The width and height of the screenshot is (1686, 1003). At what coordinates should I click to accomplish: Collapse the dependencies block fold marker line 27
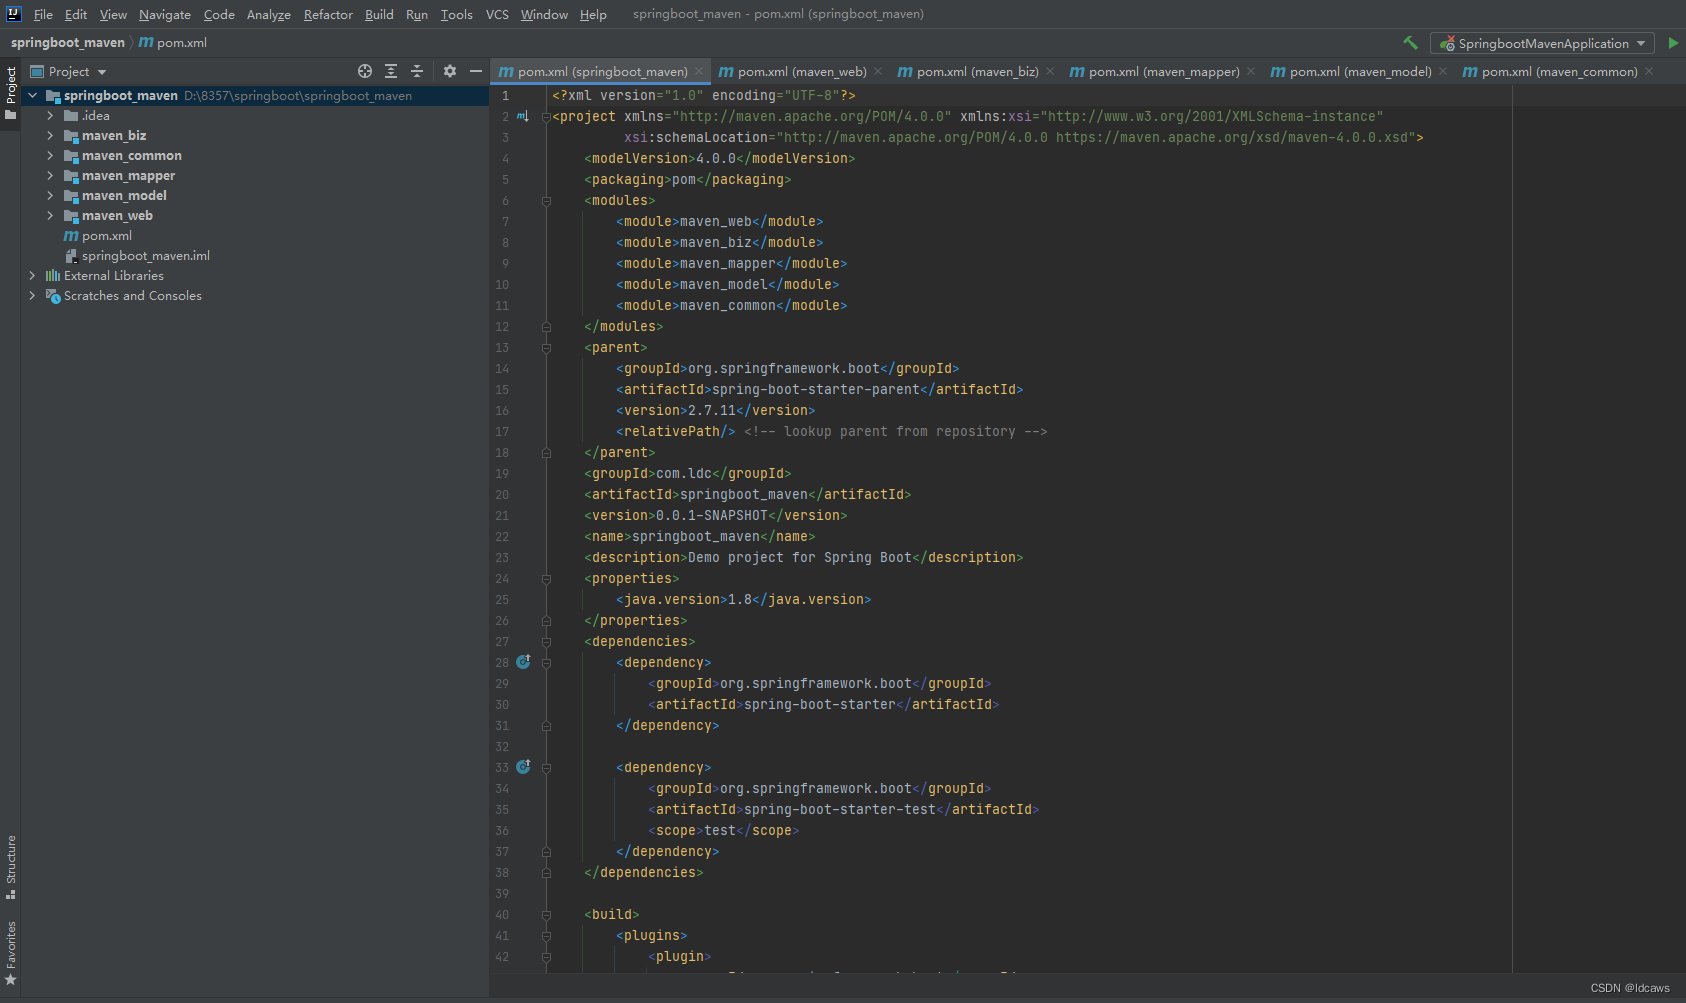coord(546,642)
